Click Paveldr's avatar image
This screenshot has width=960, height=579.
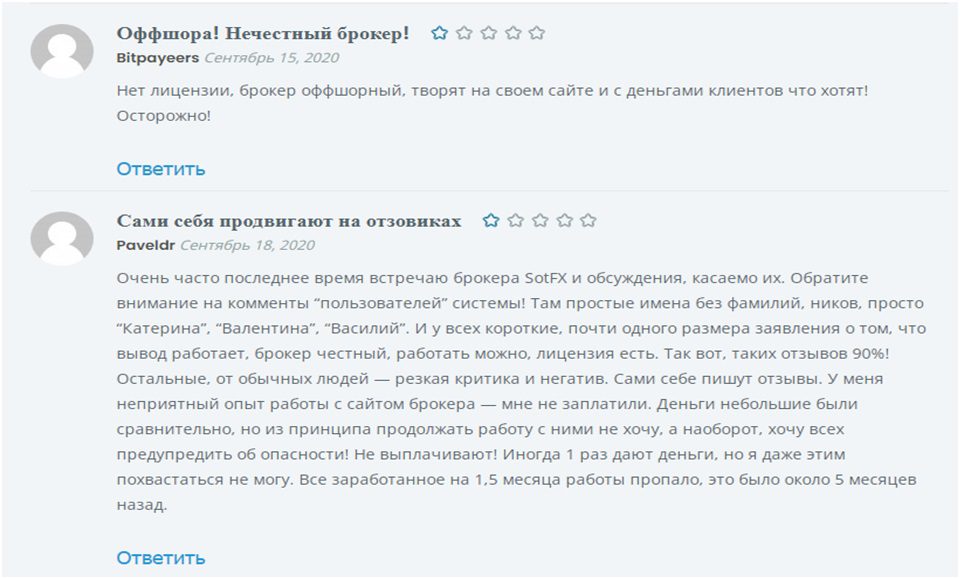pyautogui.click(x=59, y=235)
